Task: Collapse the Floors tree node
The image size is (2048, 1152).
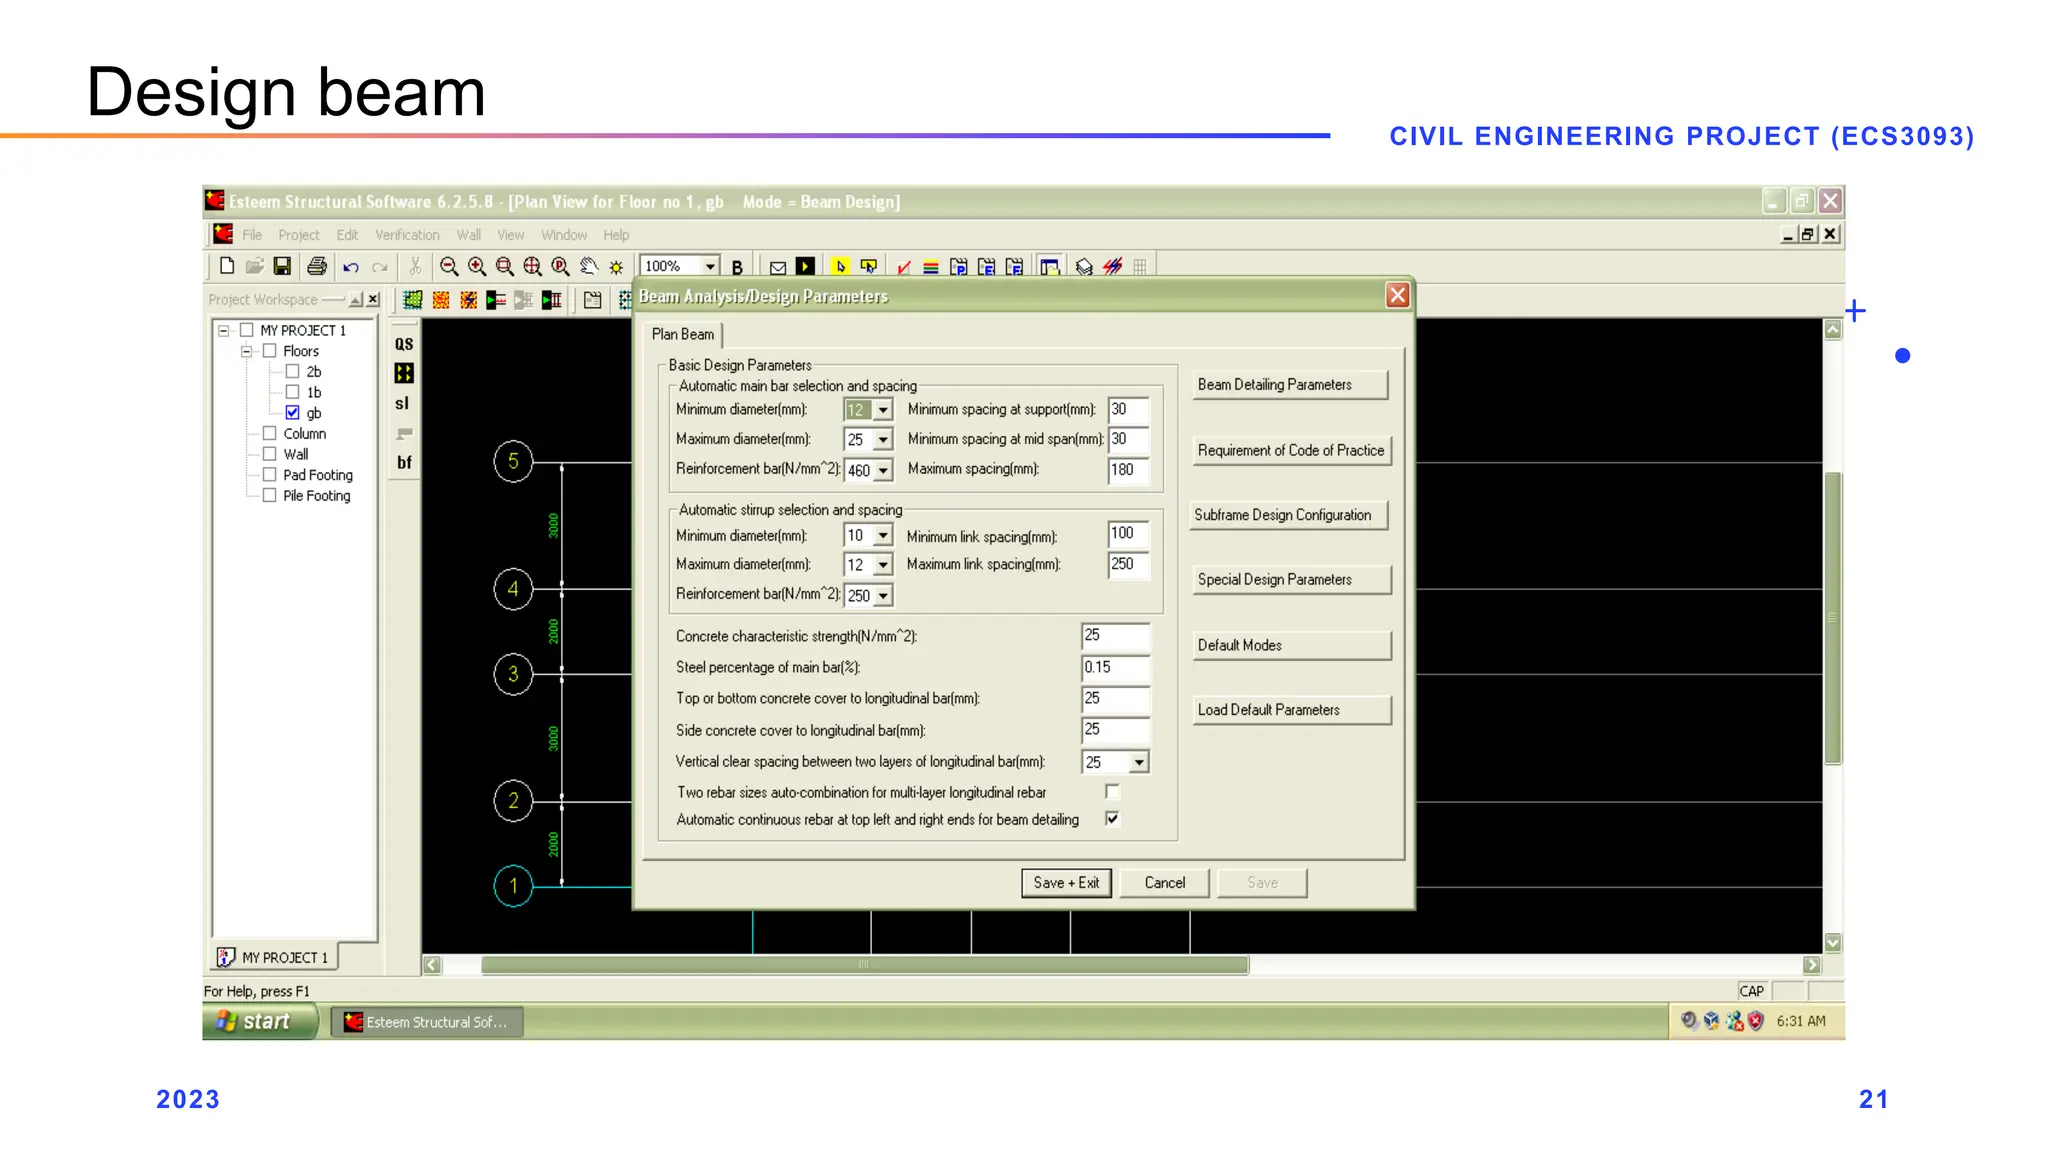Action: 246,351
